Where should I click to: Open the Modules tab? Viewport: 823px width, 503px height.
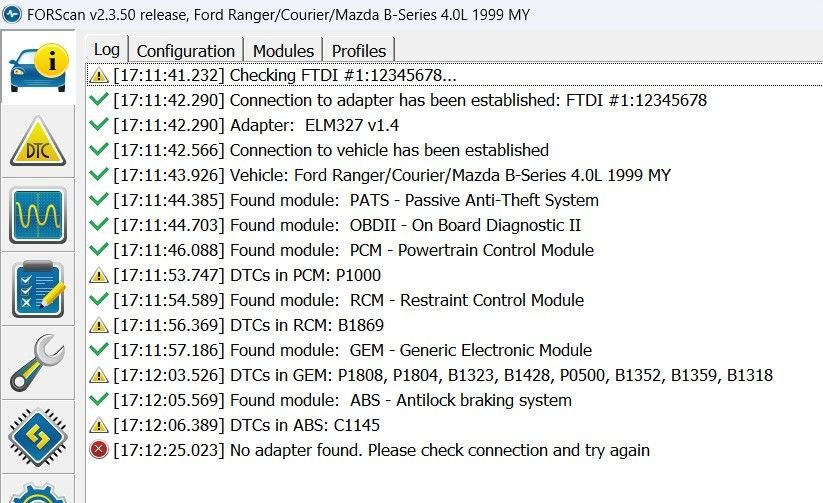point(283,50)
